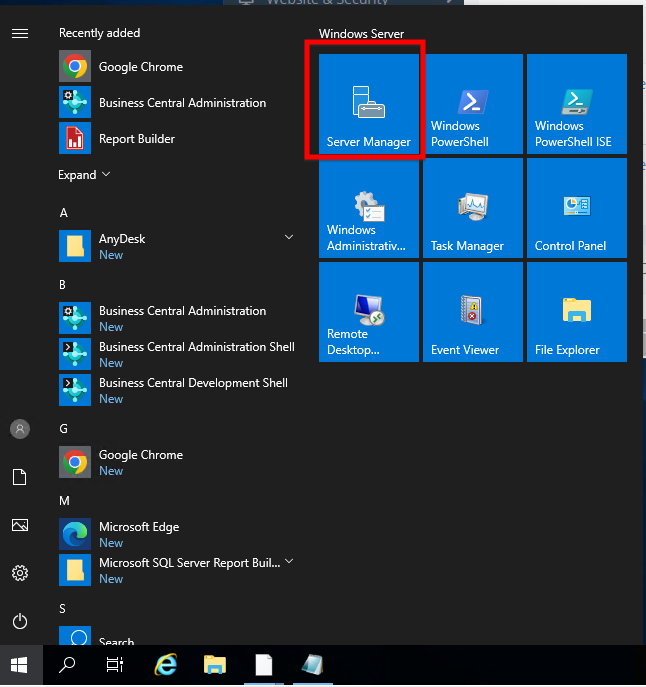Click the Windows Server group title

(x=362, y=34)
